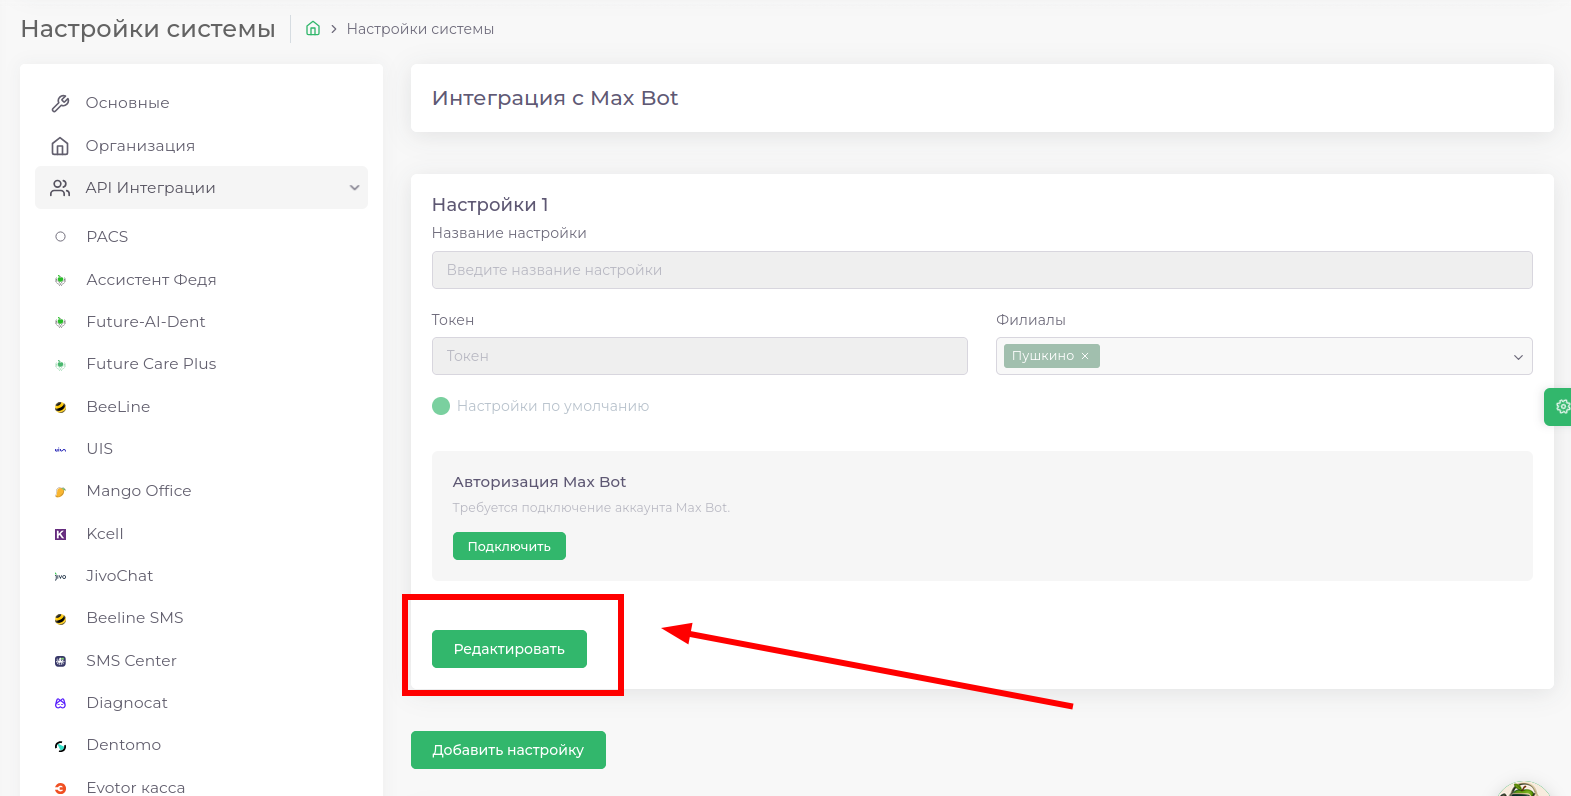
Task: Select the SMS Center menu entry
Action: click(x=131, y=661)
